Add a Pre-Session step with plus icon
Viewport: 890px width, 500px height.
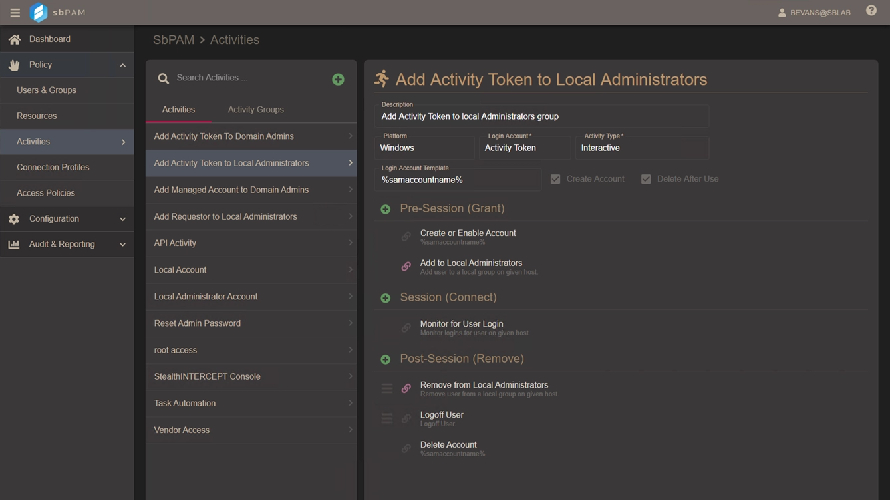[x=385, y=209]
